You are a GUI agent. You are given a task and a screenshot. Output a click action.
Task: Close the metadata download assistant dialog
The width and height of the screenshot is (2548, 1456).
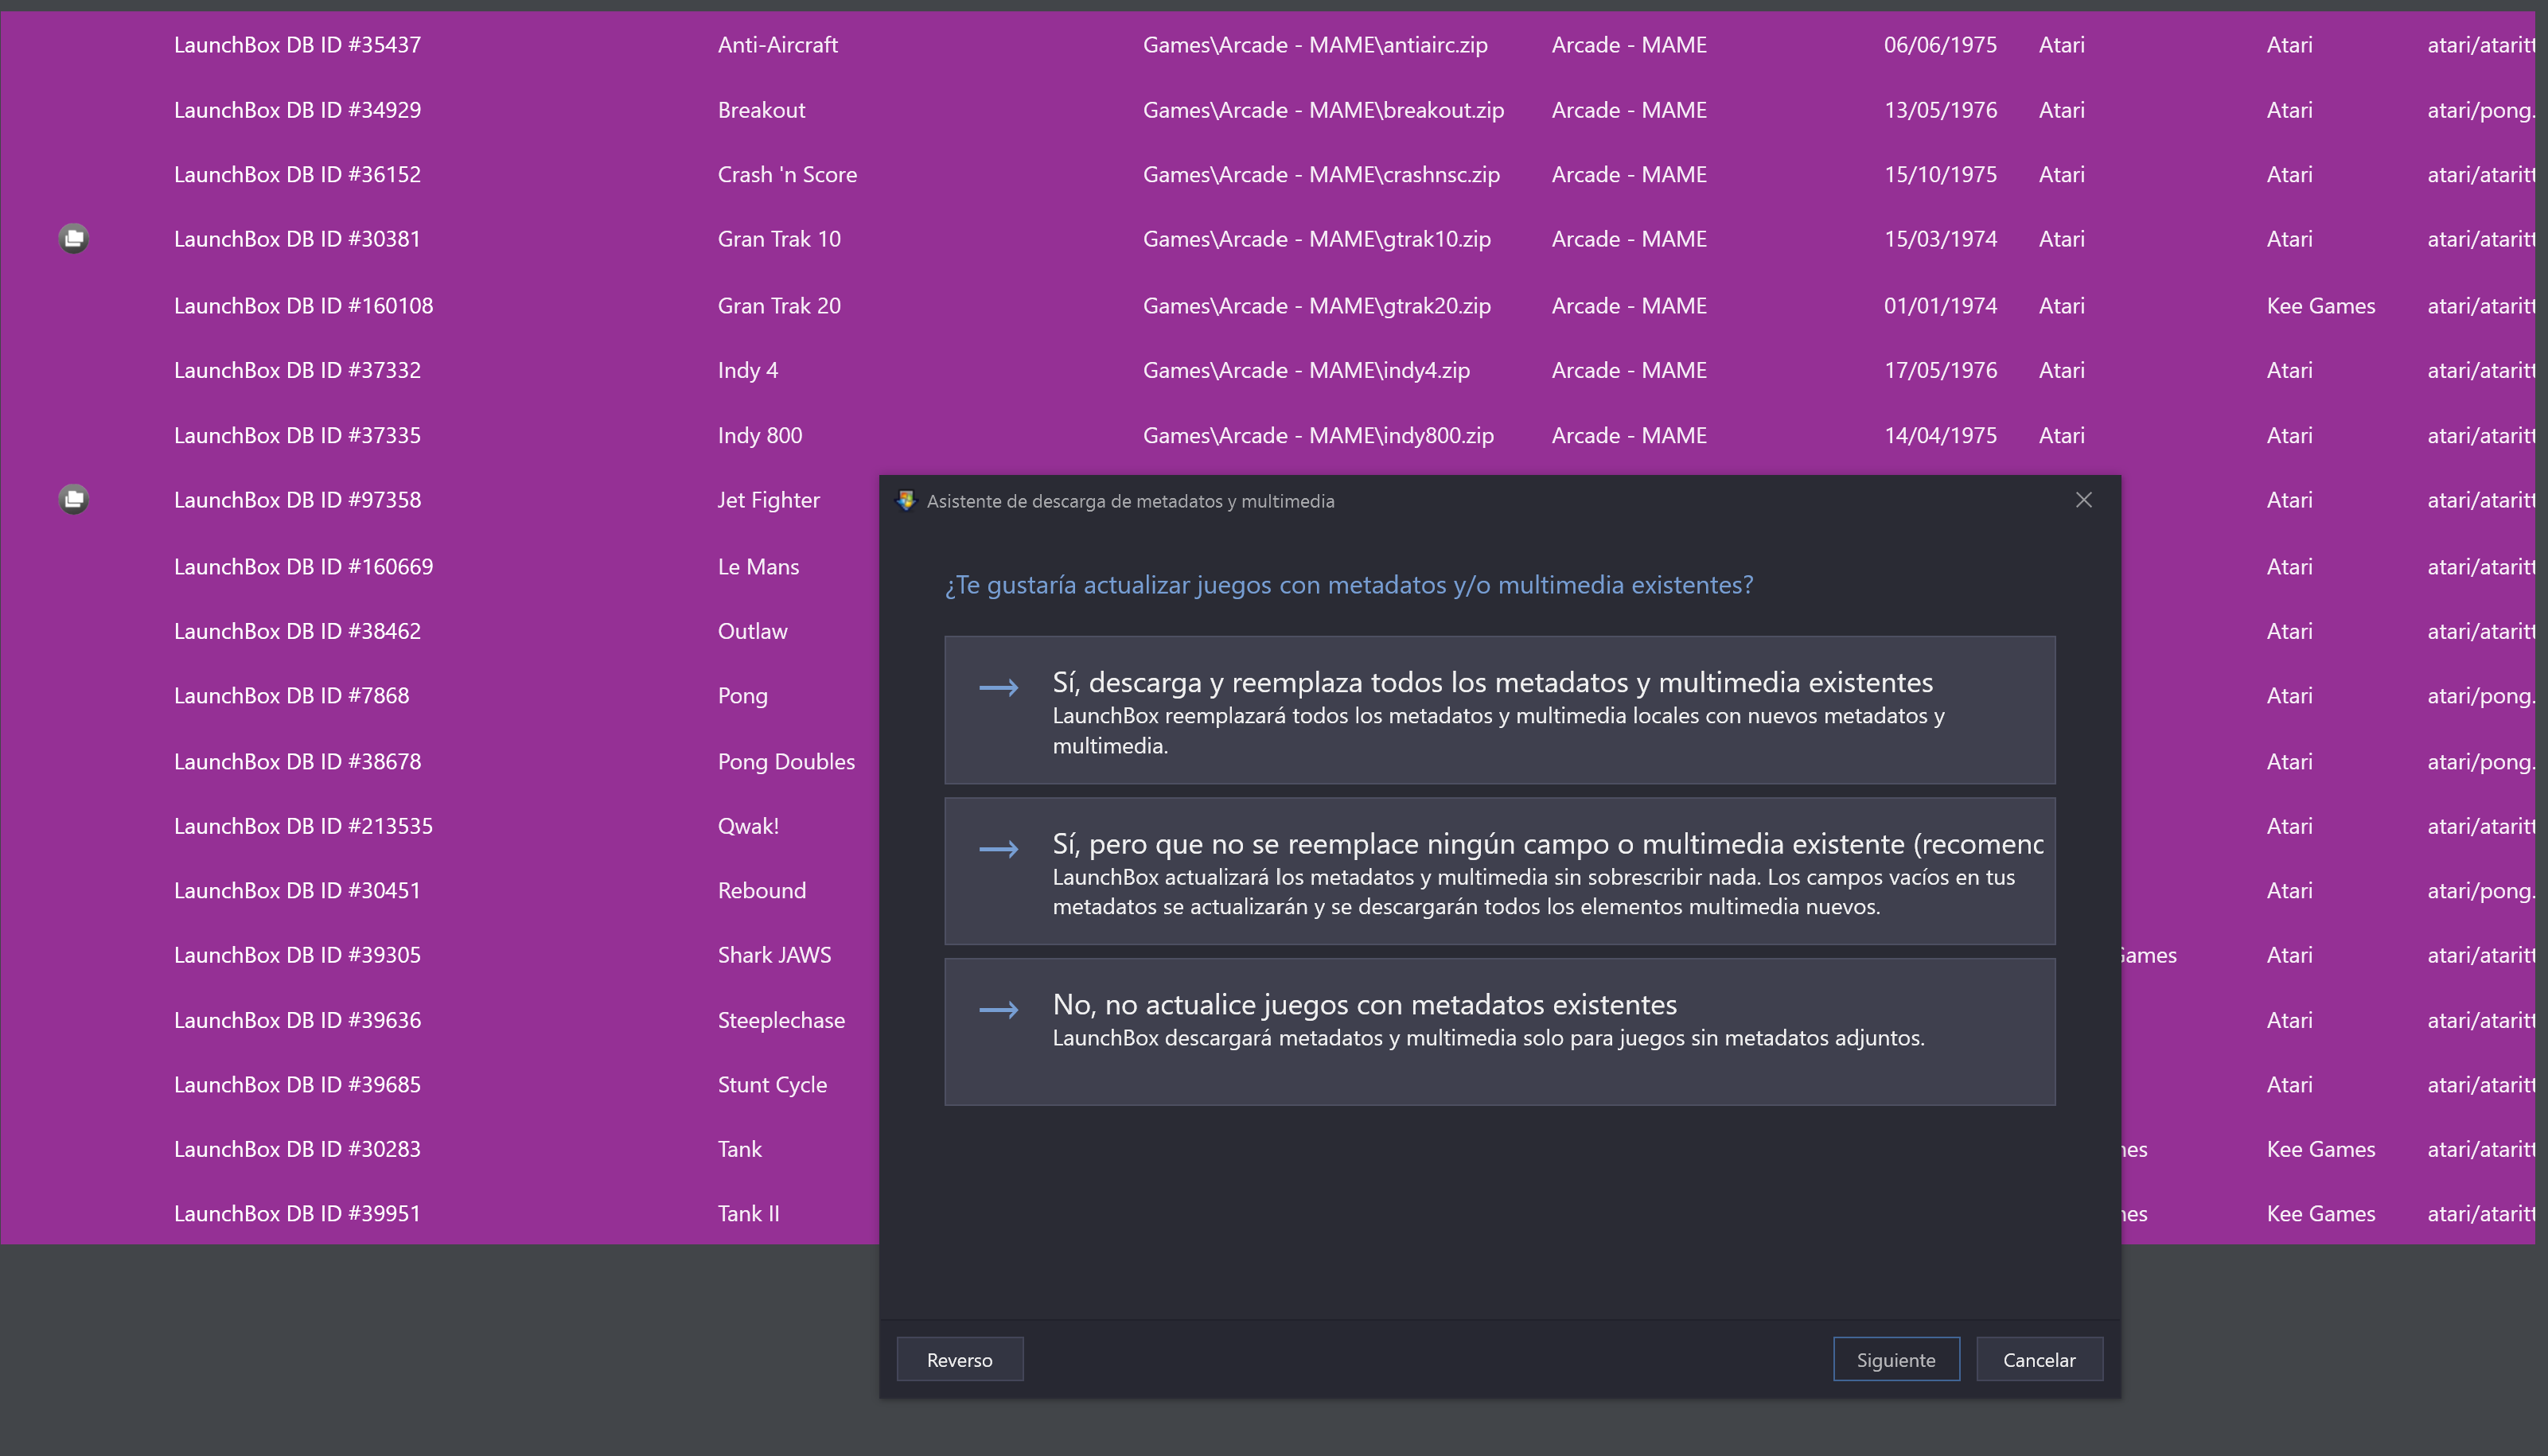point(2084,500)
